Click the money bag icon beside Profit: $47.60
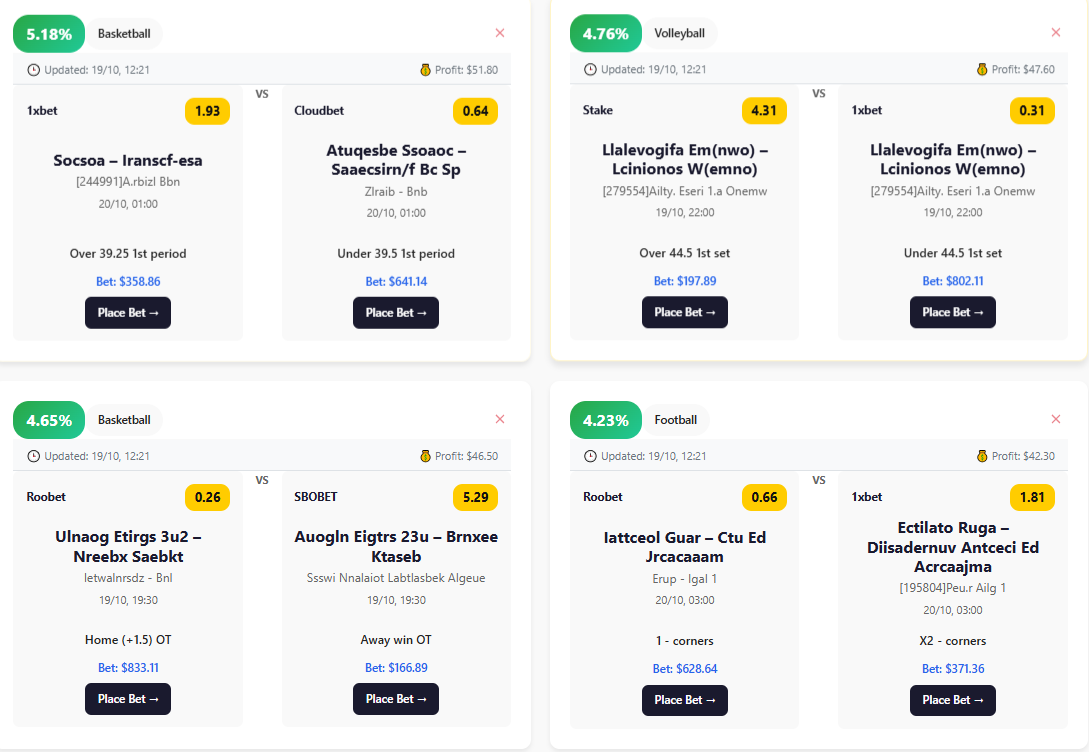Screen dimensions: 1089x752 point(982,70)
